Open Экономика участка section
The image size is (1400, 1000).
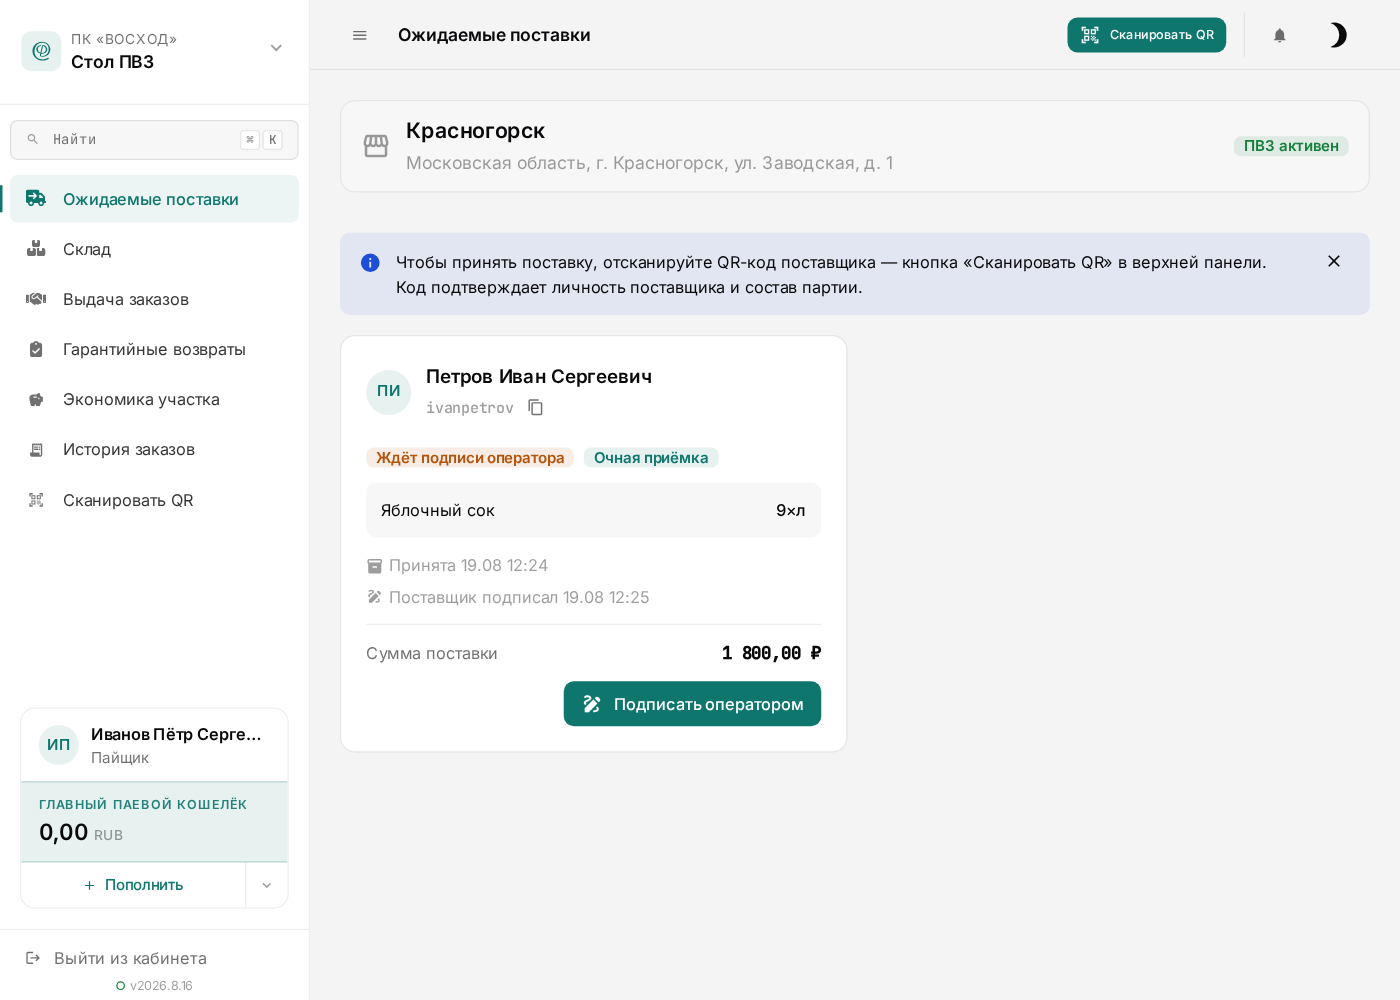[154, 399]
